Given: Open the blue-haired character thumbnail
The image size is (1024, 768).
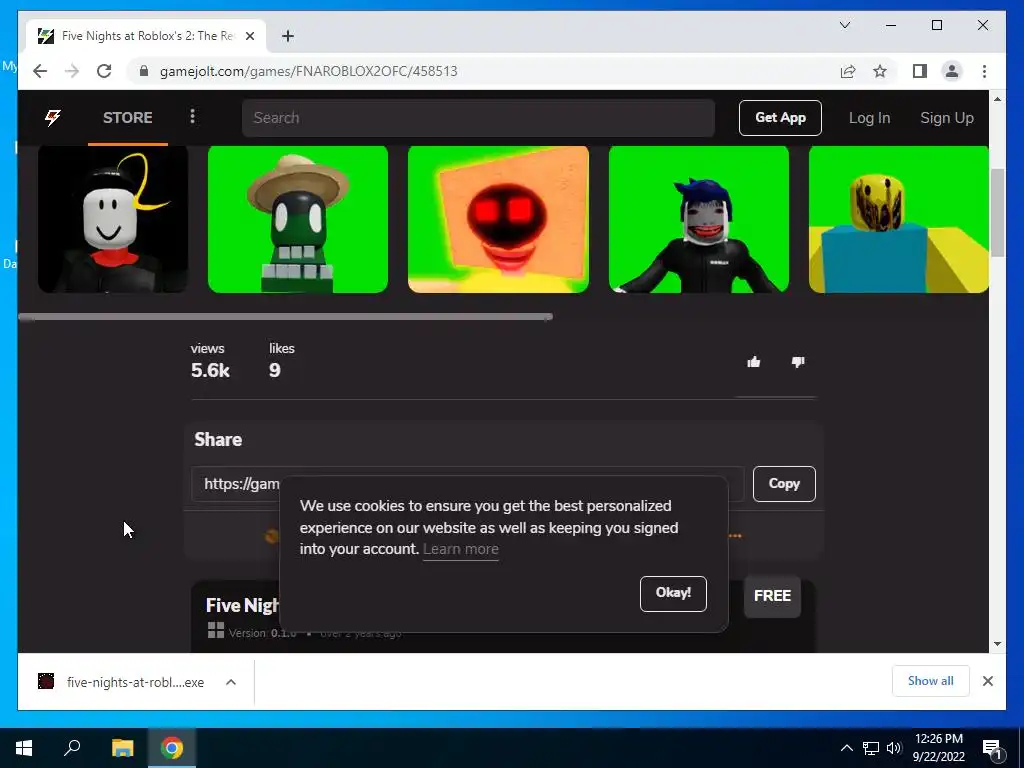Looking at the screenshot, I should pyautogui.click(x=699, y=219).
